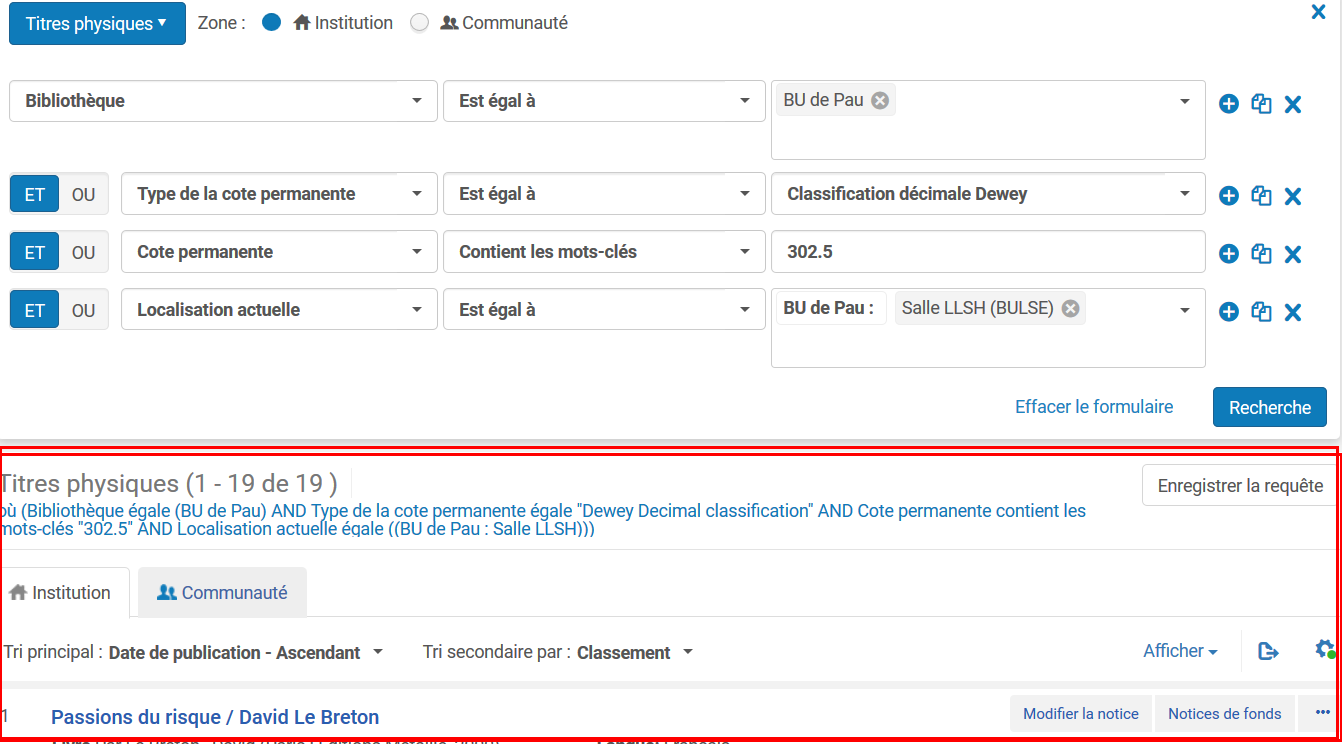Select the Communauté zone radio button
The width and height of the screenshot is (1342, 744).
(x=420, y=23)
